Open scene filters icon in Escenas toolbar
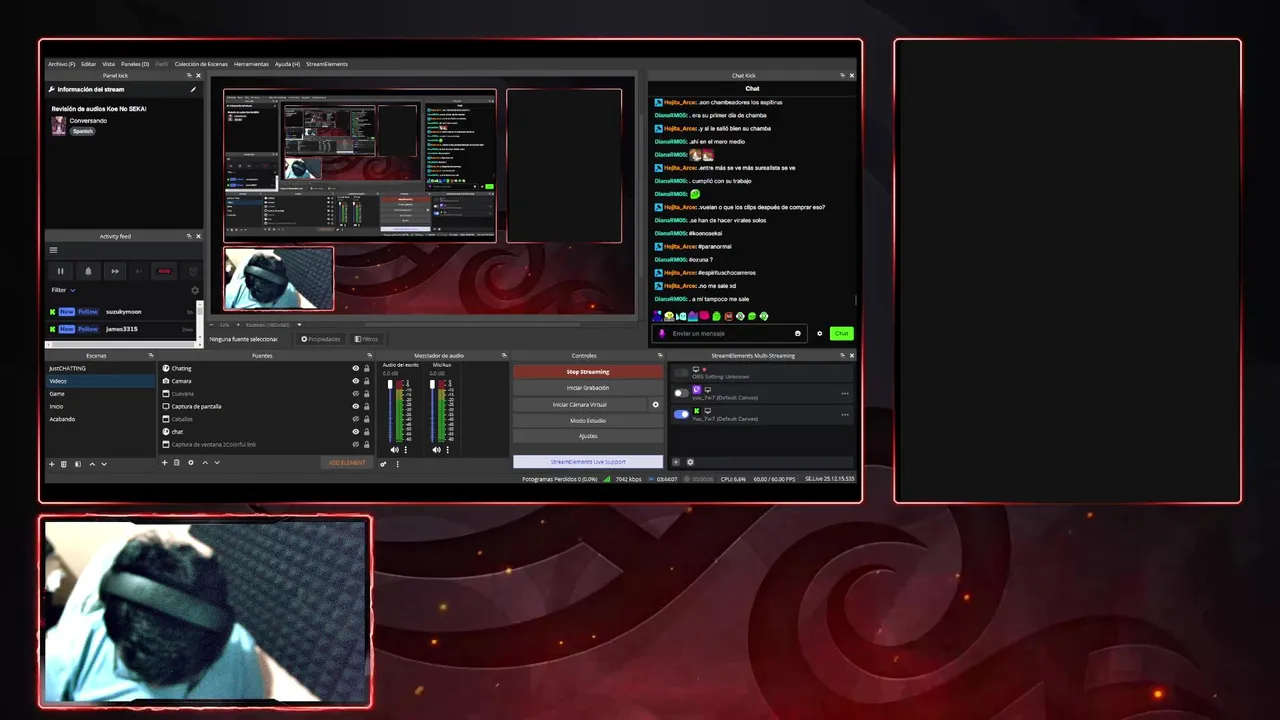1280x720 pixels. click(x=78, y=464)
